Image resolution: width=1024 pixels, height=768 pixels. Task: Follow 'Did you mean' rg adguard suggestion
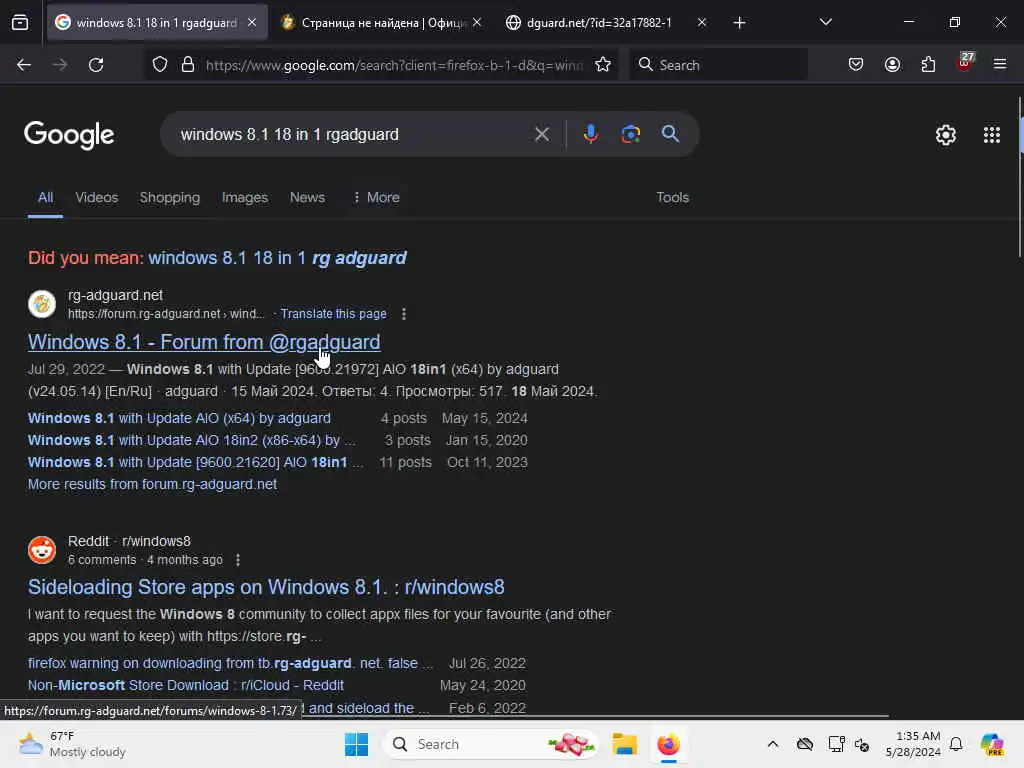[277, 258]
